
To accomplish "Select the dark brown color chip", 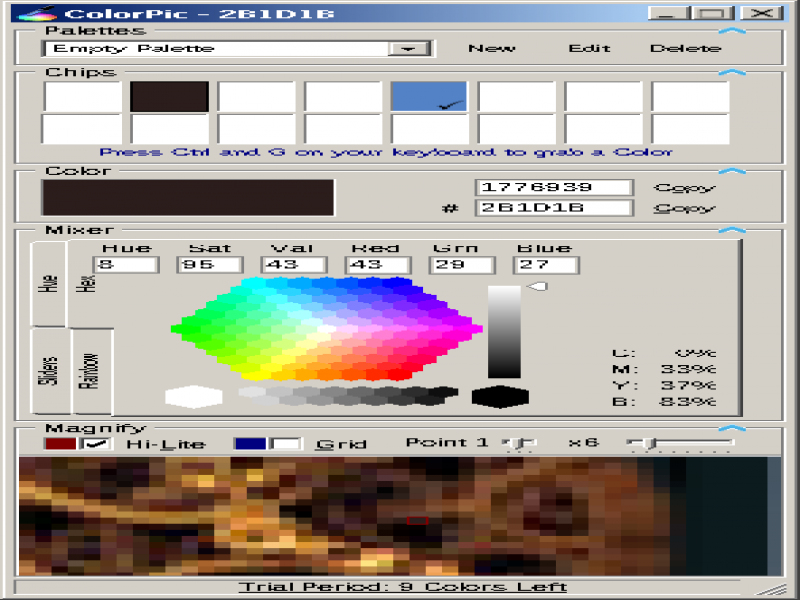I will [x=169, y=97].
